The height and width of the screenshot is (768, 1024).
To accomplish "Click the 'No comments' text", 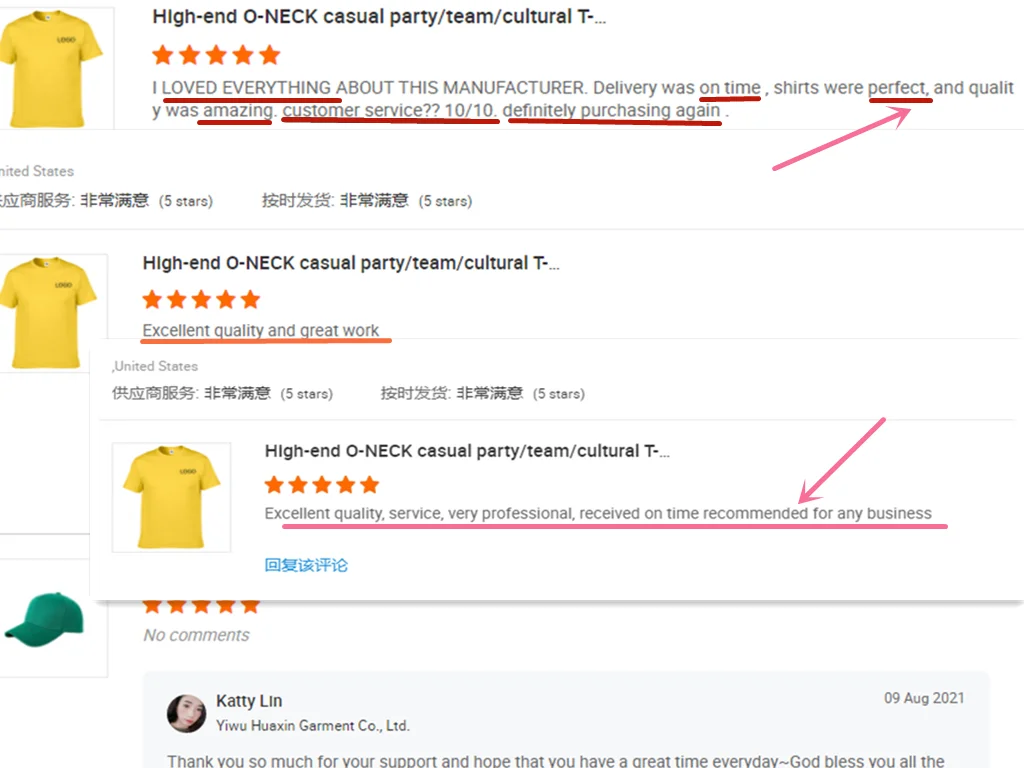I will click(196, 635).
